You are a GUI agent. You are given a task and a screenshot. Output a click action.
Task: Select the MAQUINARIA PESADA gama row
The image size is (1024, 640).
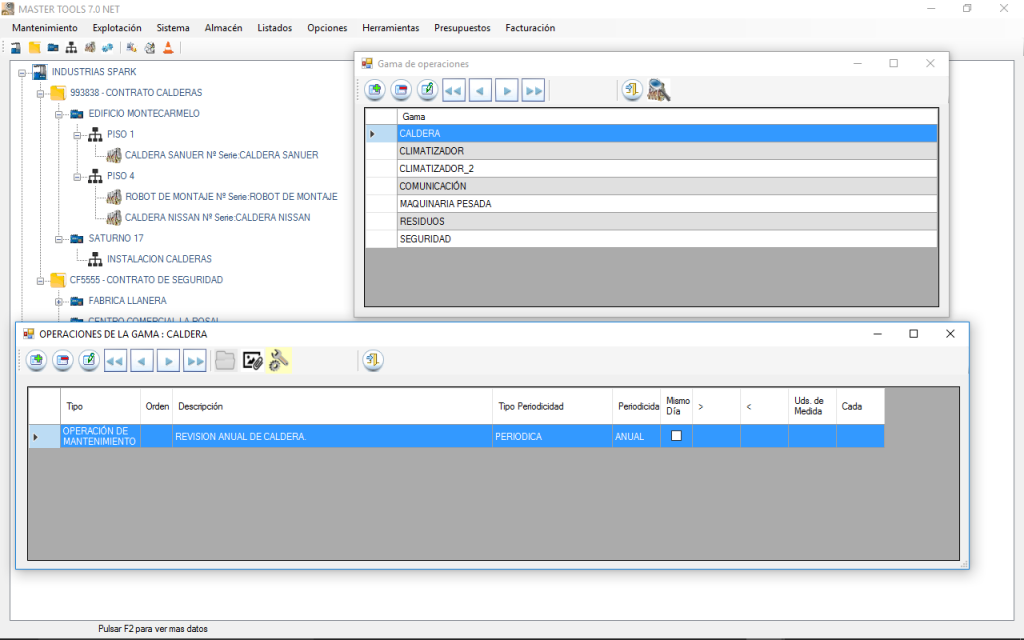[x=445, y=204]
